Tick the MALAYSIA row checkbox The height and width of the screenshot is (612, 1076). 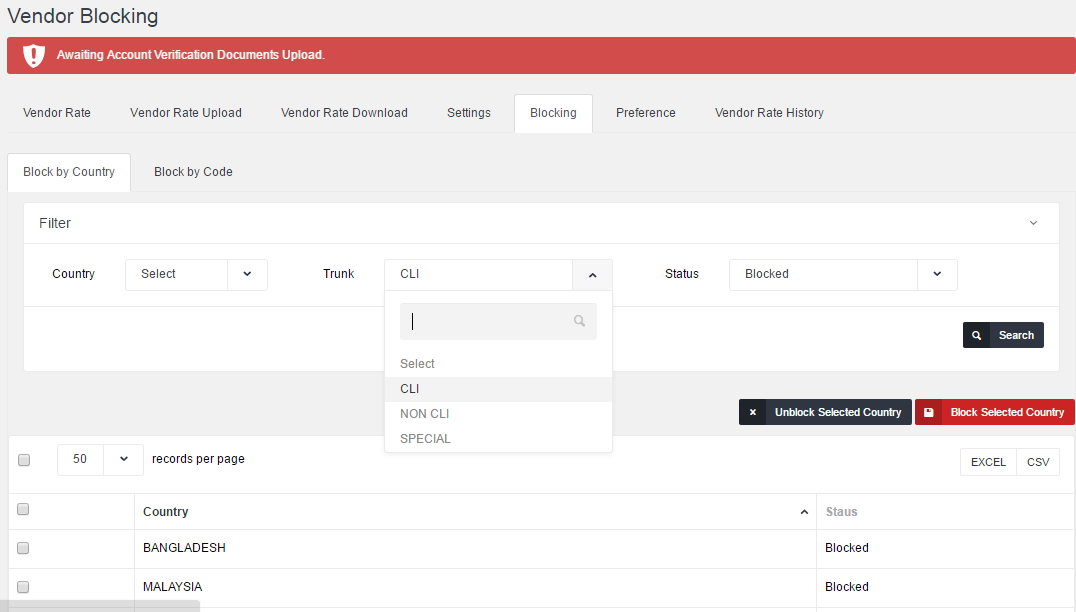[x=24, y=587]
